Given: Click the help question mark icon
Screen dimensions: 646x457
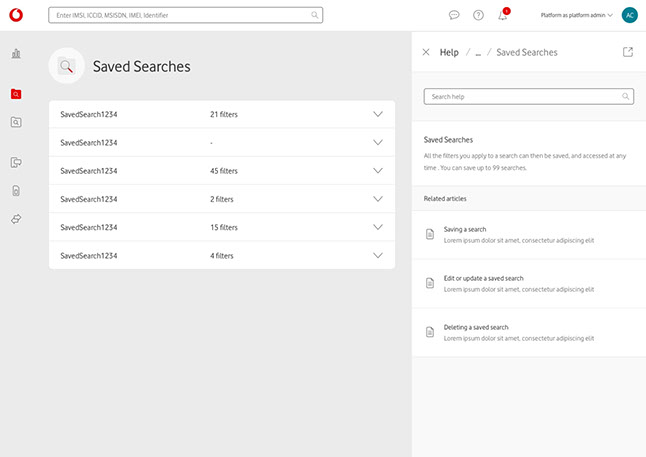Looking at the screenshot, I should tap(478, 15).
